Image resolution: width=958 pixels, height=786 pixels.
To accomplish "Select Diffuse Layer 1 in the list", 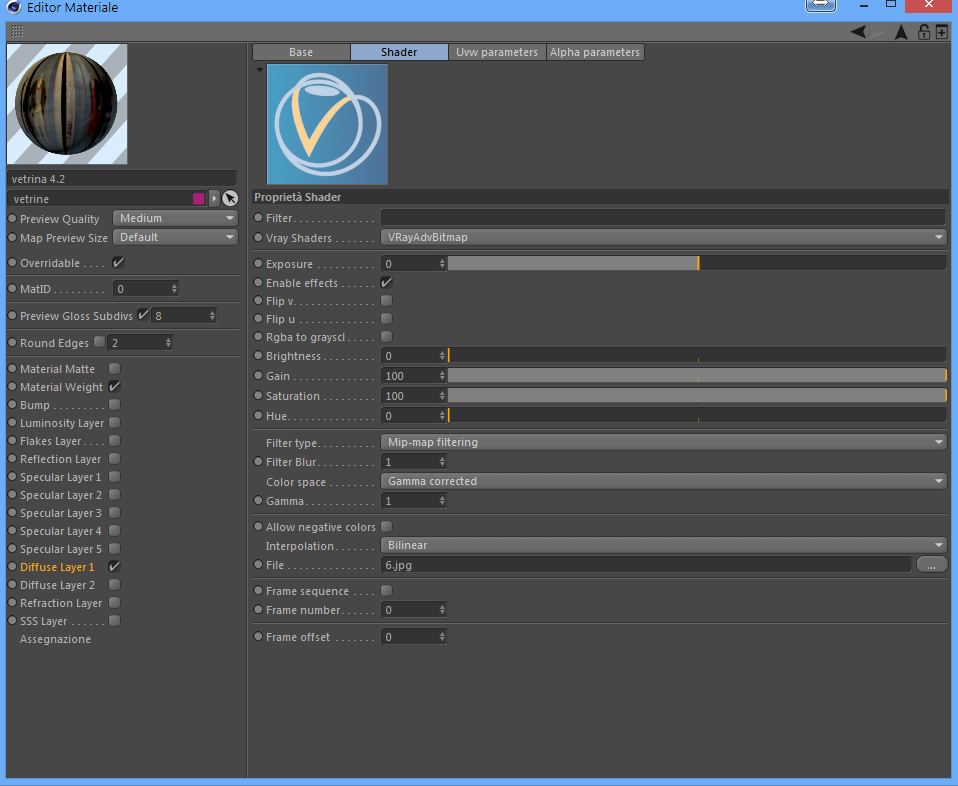I will 57,567.
